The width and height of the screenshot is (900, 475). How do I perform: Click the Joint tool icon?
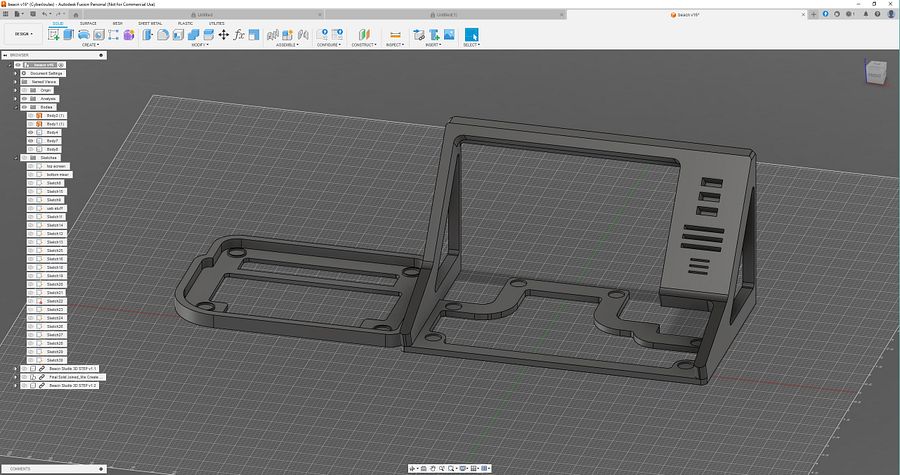click(x=303, y=35)
